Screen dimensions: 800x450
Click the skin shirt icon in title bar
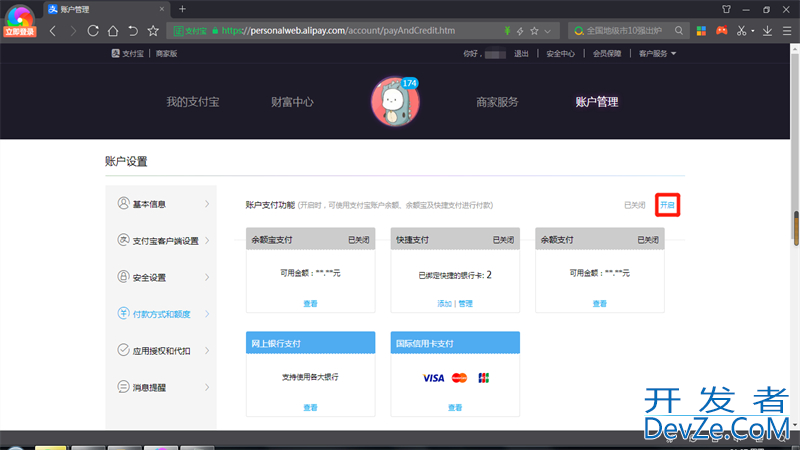click(x=727, y=9)
